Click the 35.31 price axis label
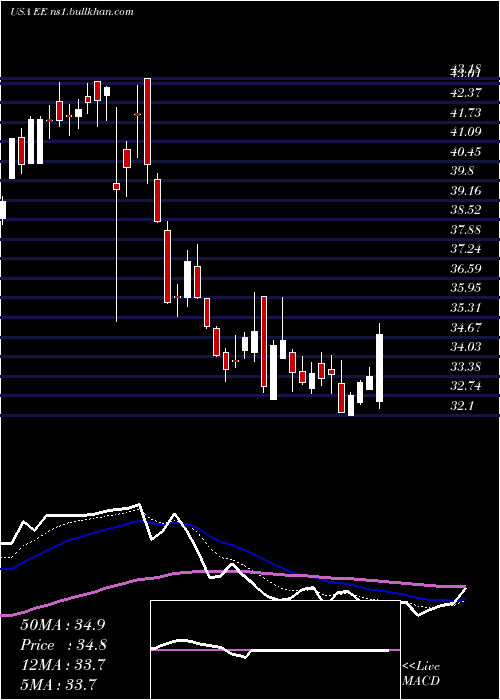Viewport: 500px width, 700px height. (x=466, y=308)
